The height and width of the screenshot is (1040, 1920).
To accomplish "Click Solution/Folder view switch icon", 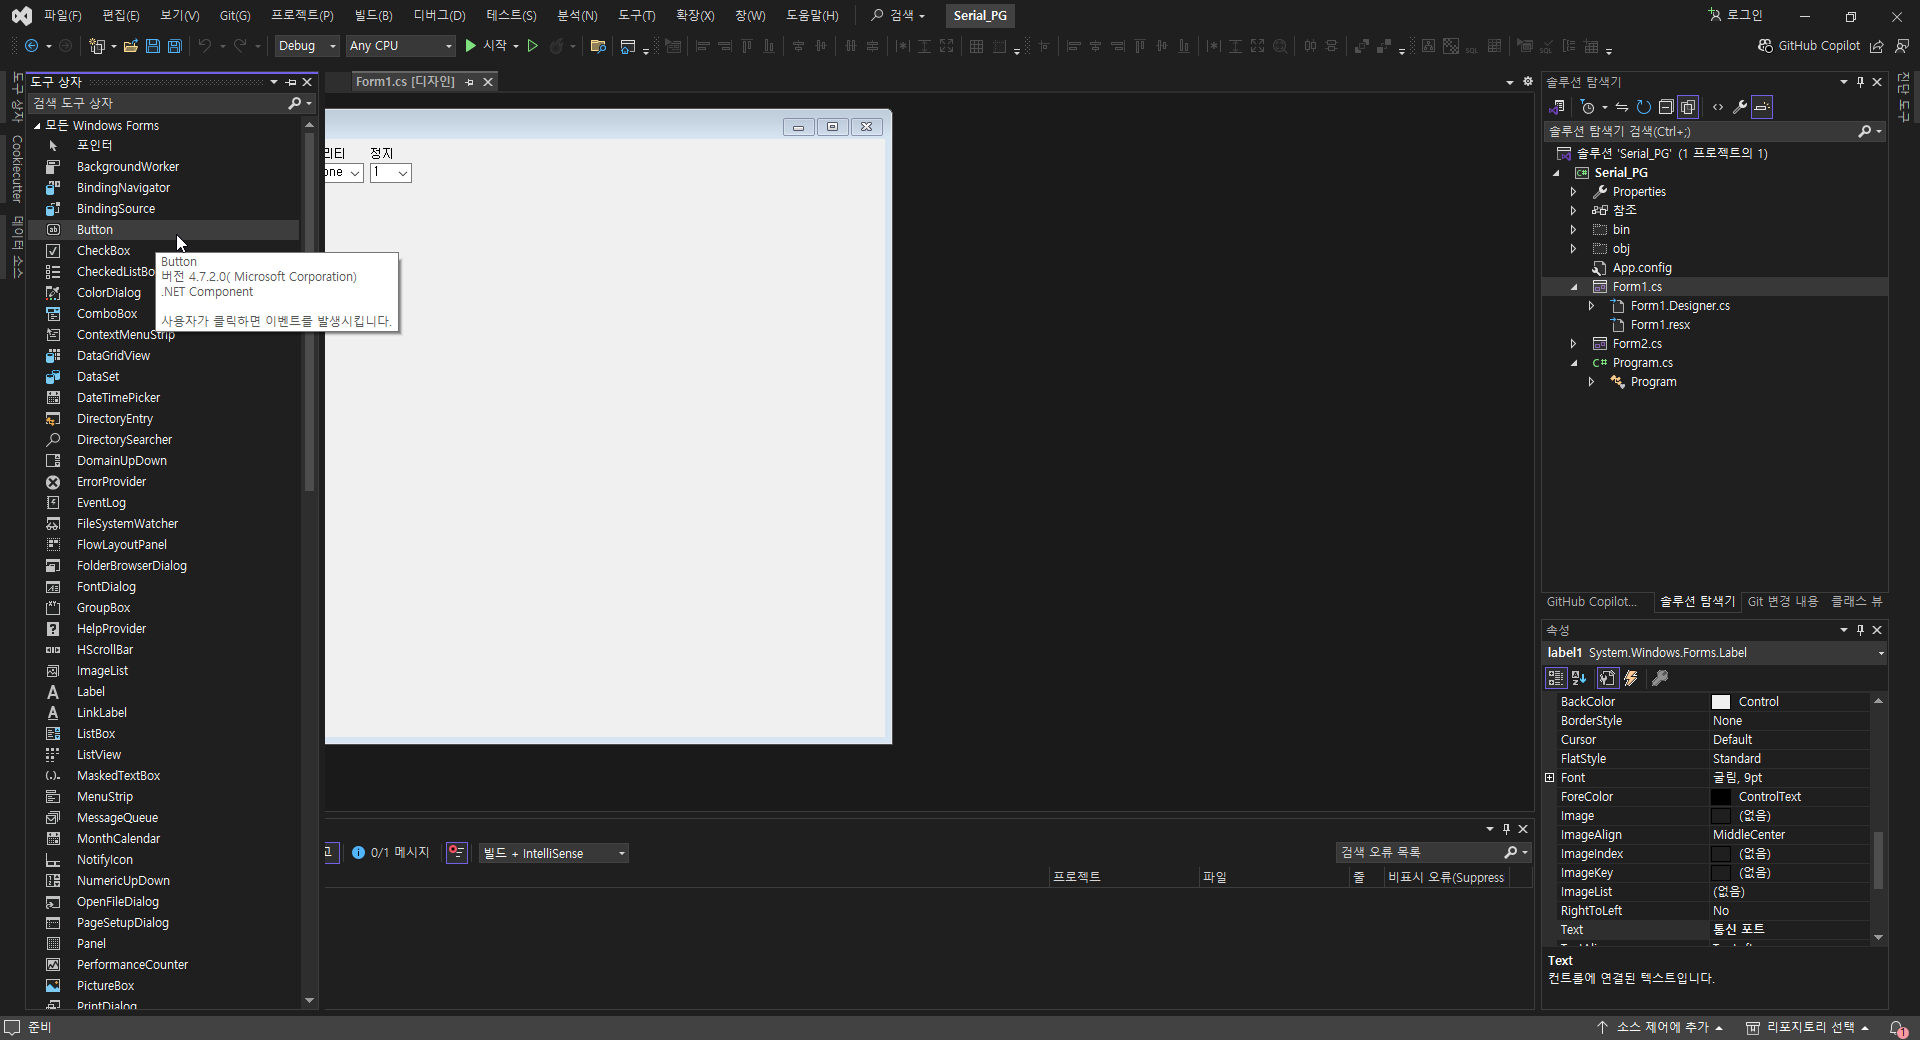I will pyautogui.click(x=1557, y=107).
